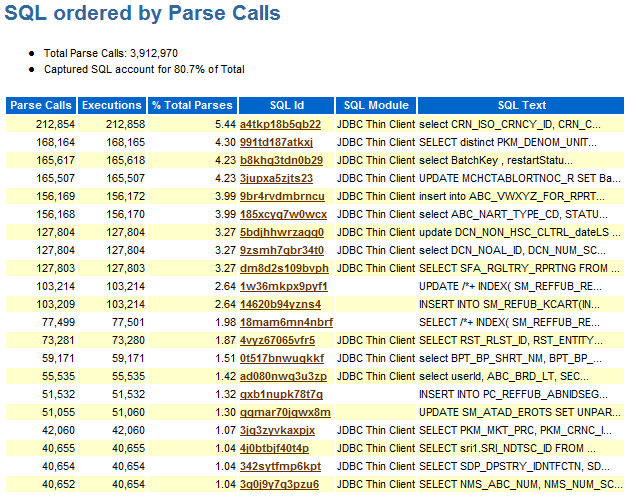Image resolution: width=637 pixels, height=502 pixels.
Task: Follow the 3jupxa5zjts23 SQL link
Action: [276, 178]
